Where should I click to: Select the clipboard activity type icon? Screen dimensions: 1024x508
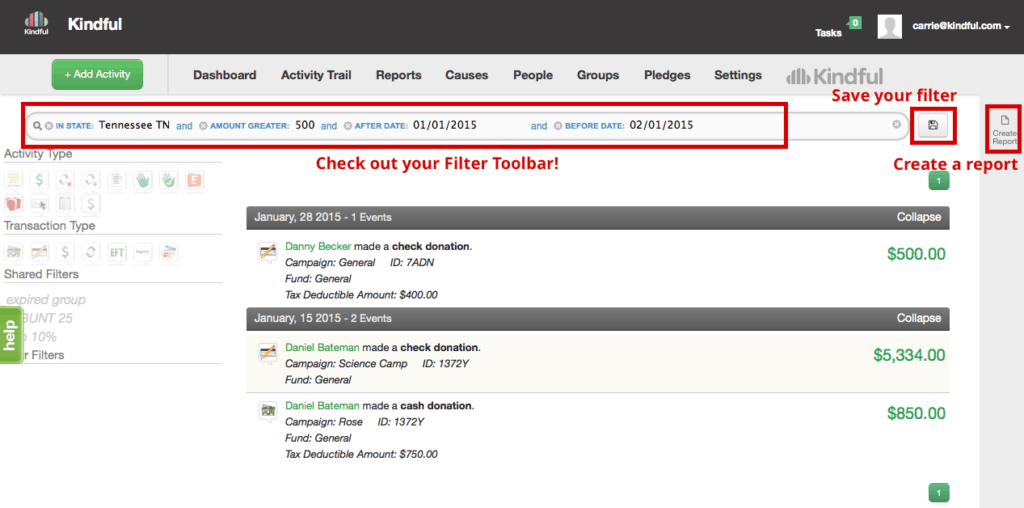coord(65,204)
